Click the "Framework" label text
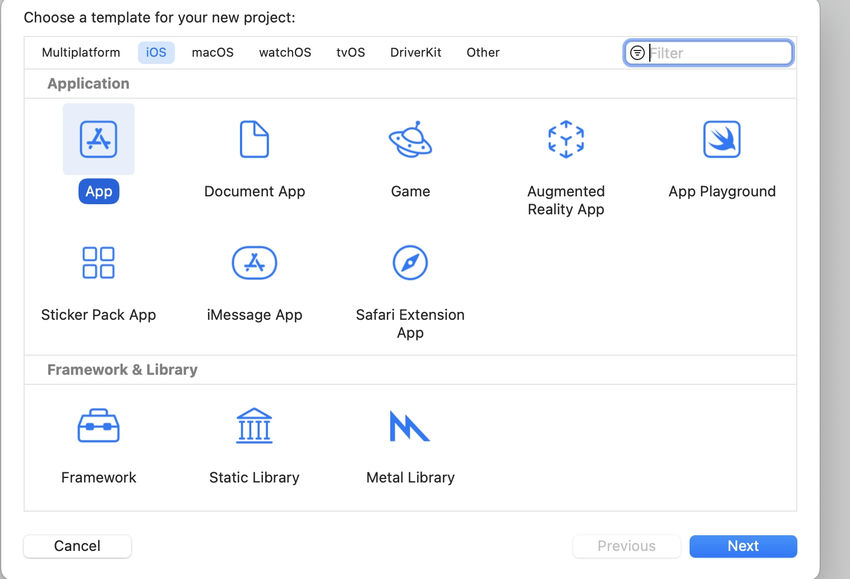 99,478
